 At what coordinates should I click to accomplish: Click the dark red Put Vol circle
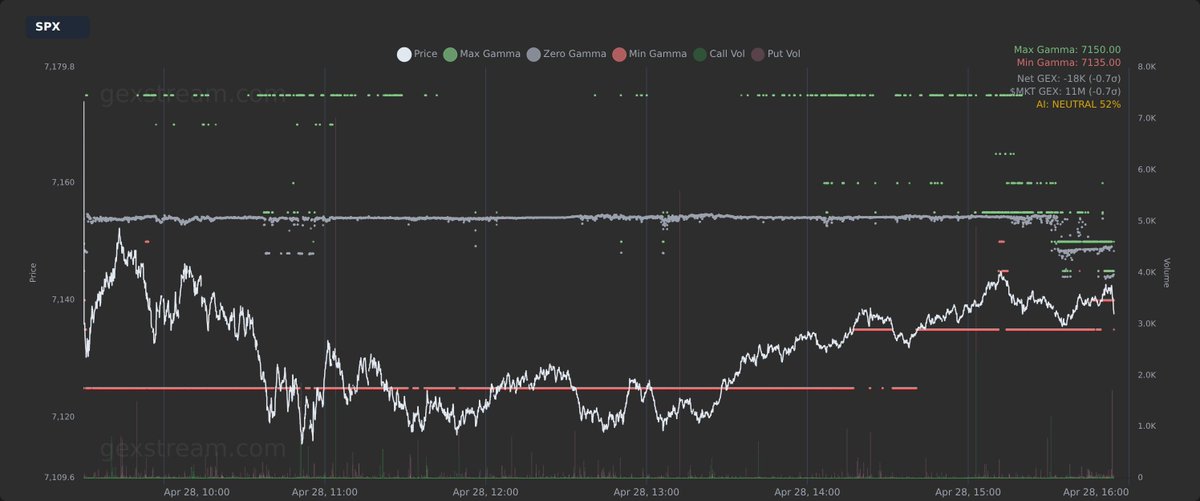[x=758, y=54]
